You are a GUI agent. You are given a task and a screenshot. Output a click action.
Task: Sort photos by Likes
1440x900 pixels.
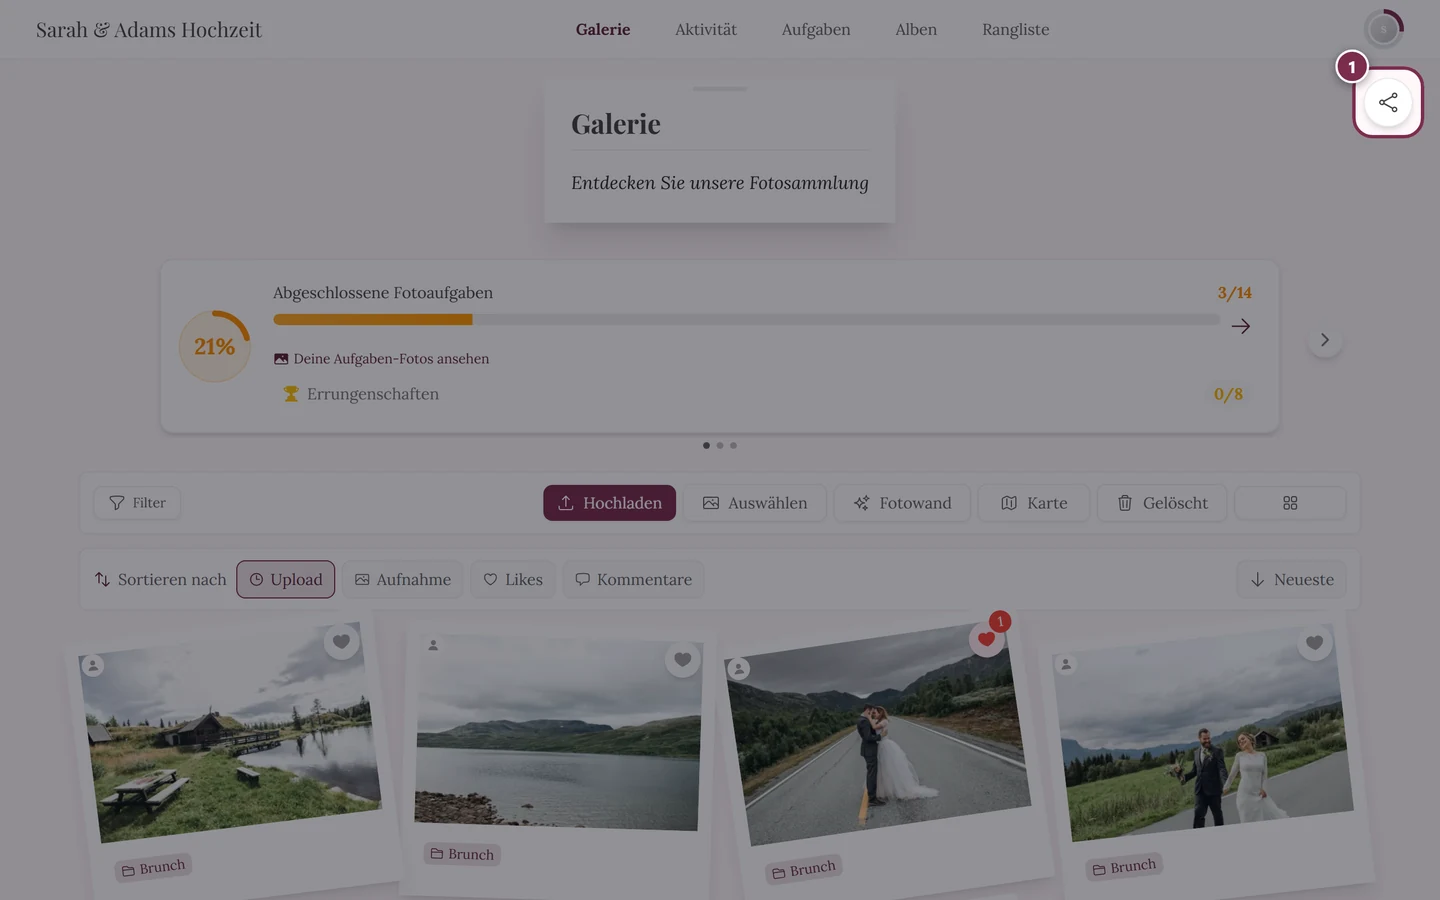513,580
